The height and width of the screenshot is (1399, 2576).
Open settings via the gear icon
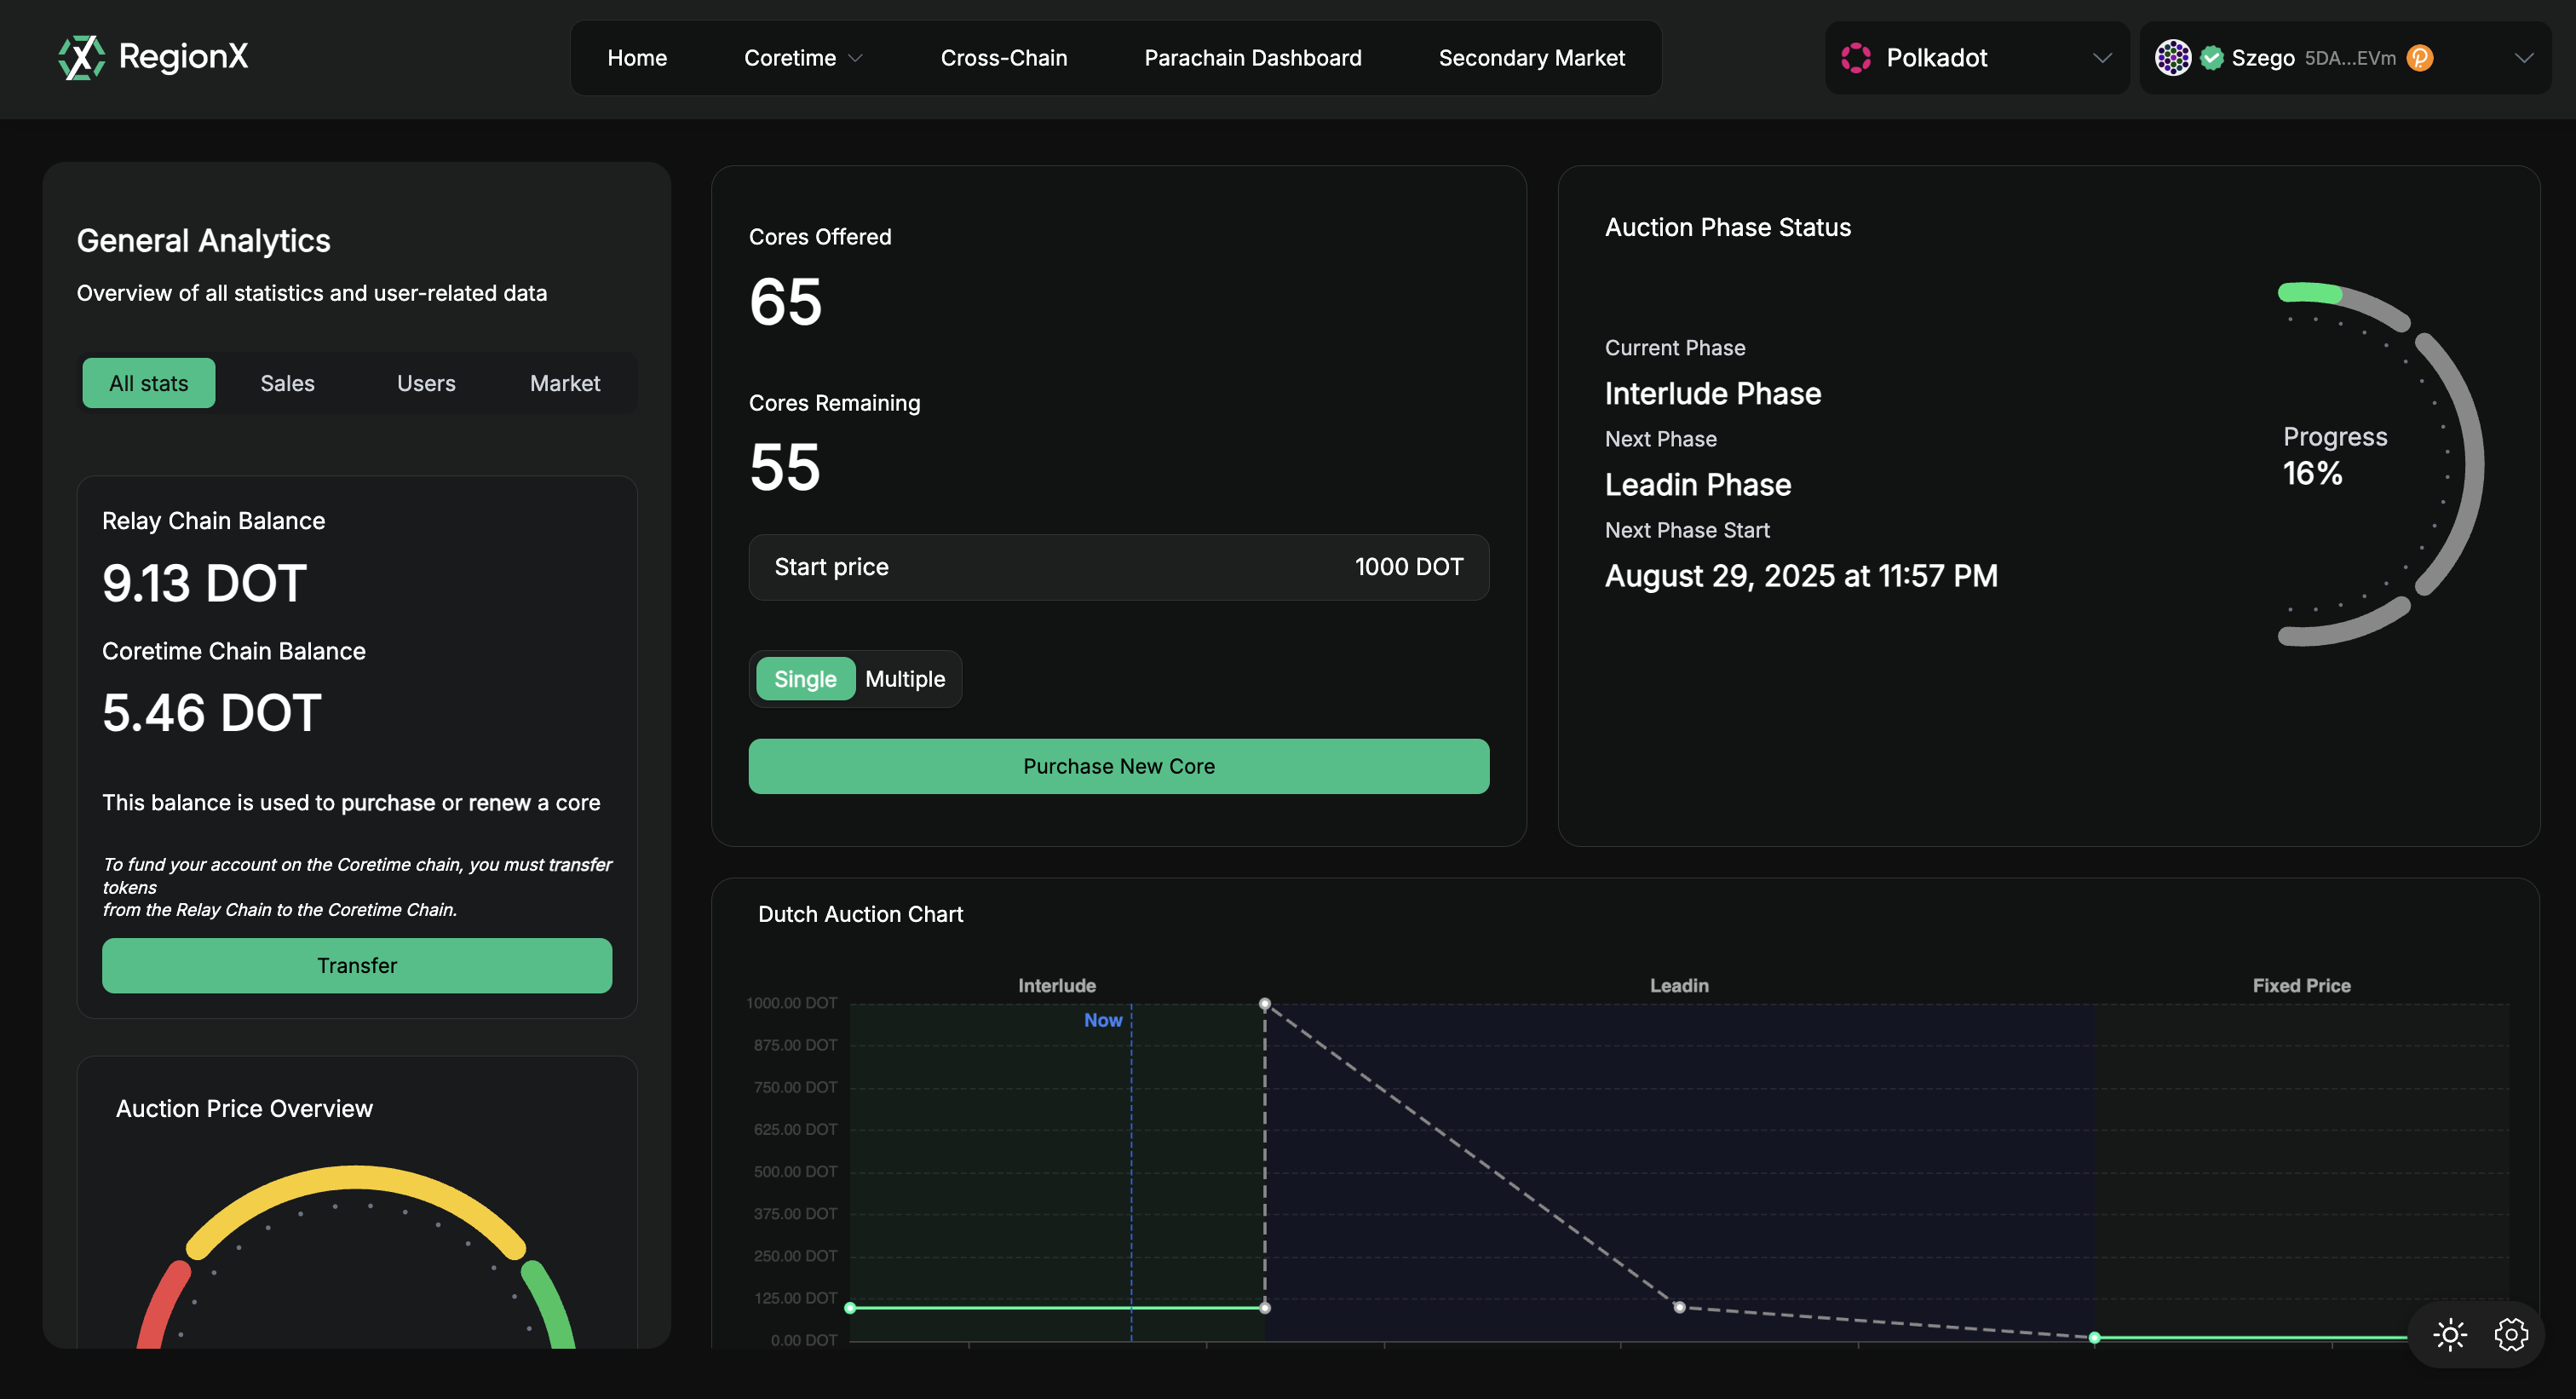coord(2511,1334)
